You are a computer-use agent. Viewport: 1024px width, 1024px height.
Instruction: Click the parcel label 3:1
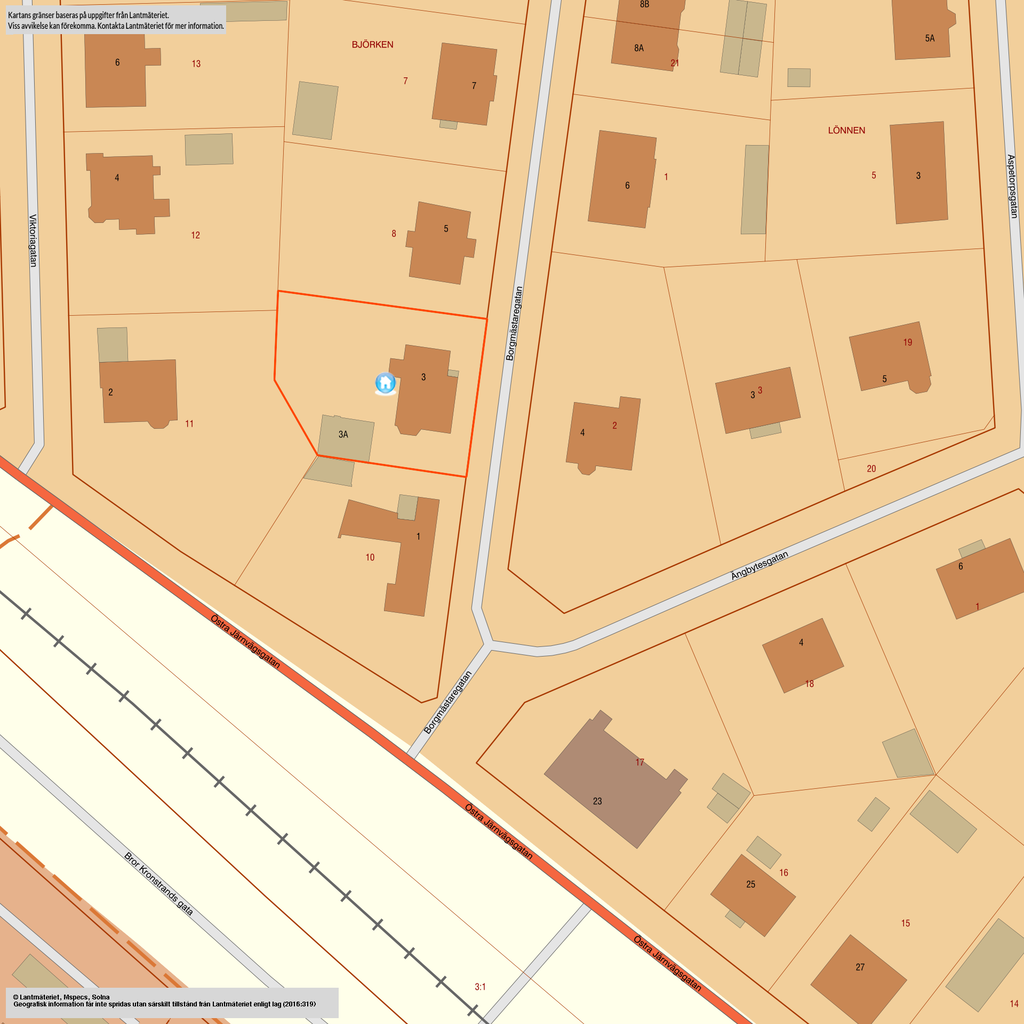tap(480, 987)
